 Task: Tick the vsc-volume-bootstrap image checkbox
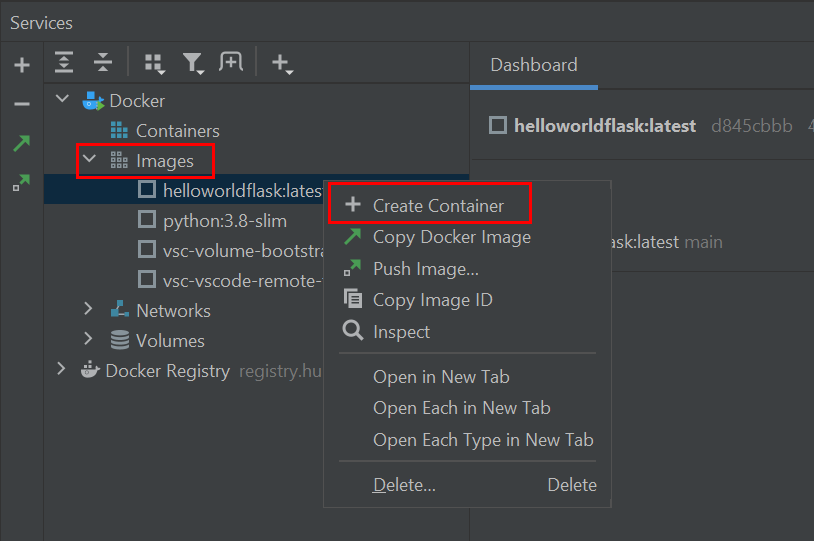(147, 249)
